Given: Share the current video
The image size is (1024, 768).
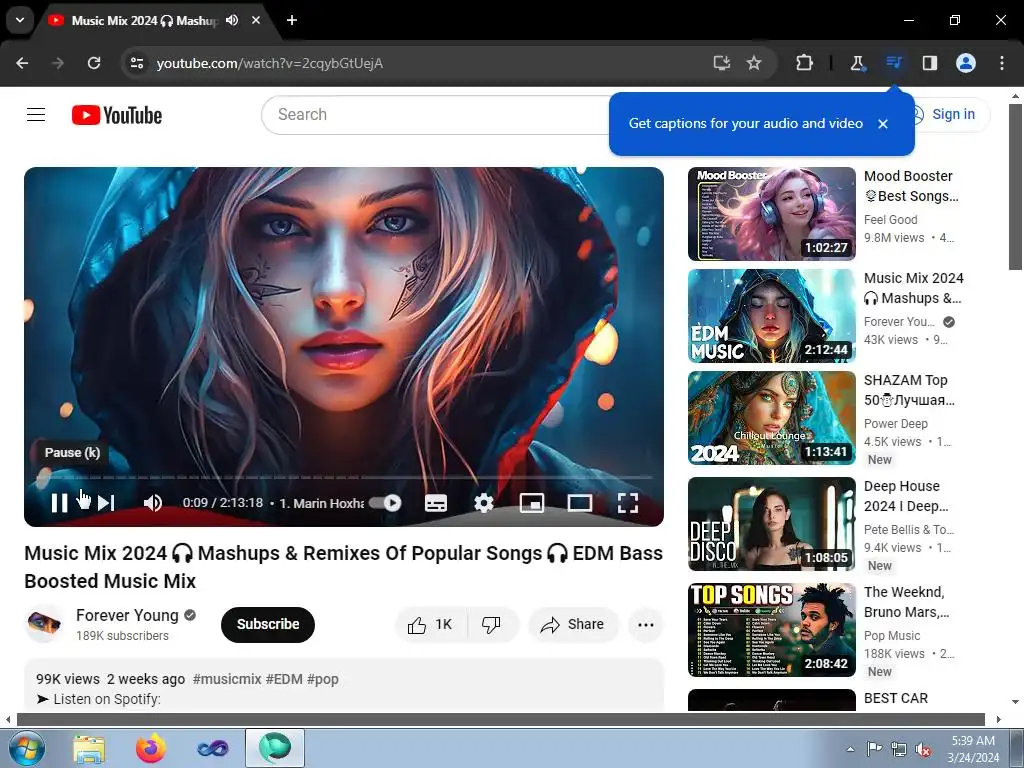Looking at the screenshot, I should pos(573,624).
